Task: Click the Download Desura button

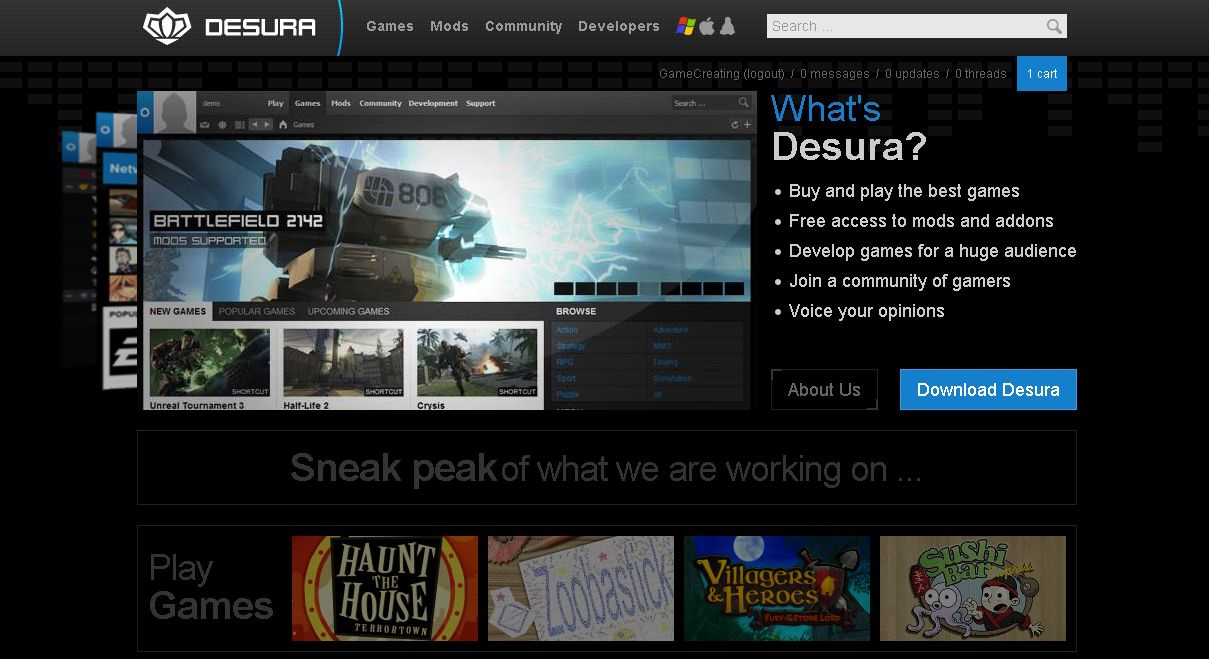Action: pyautogui.click(x=988, y=390)
